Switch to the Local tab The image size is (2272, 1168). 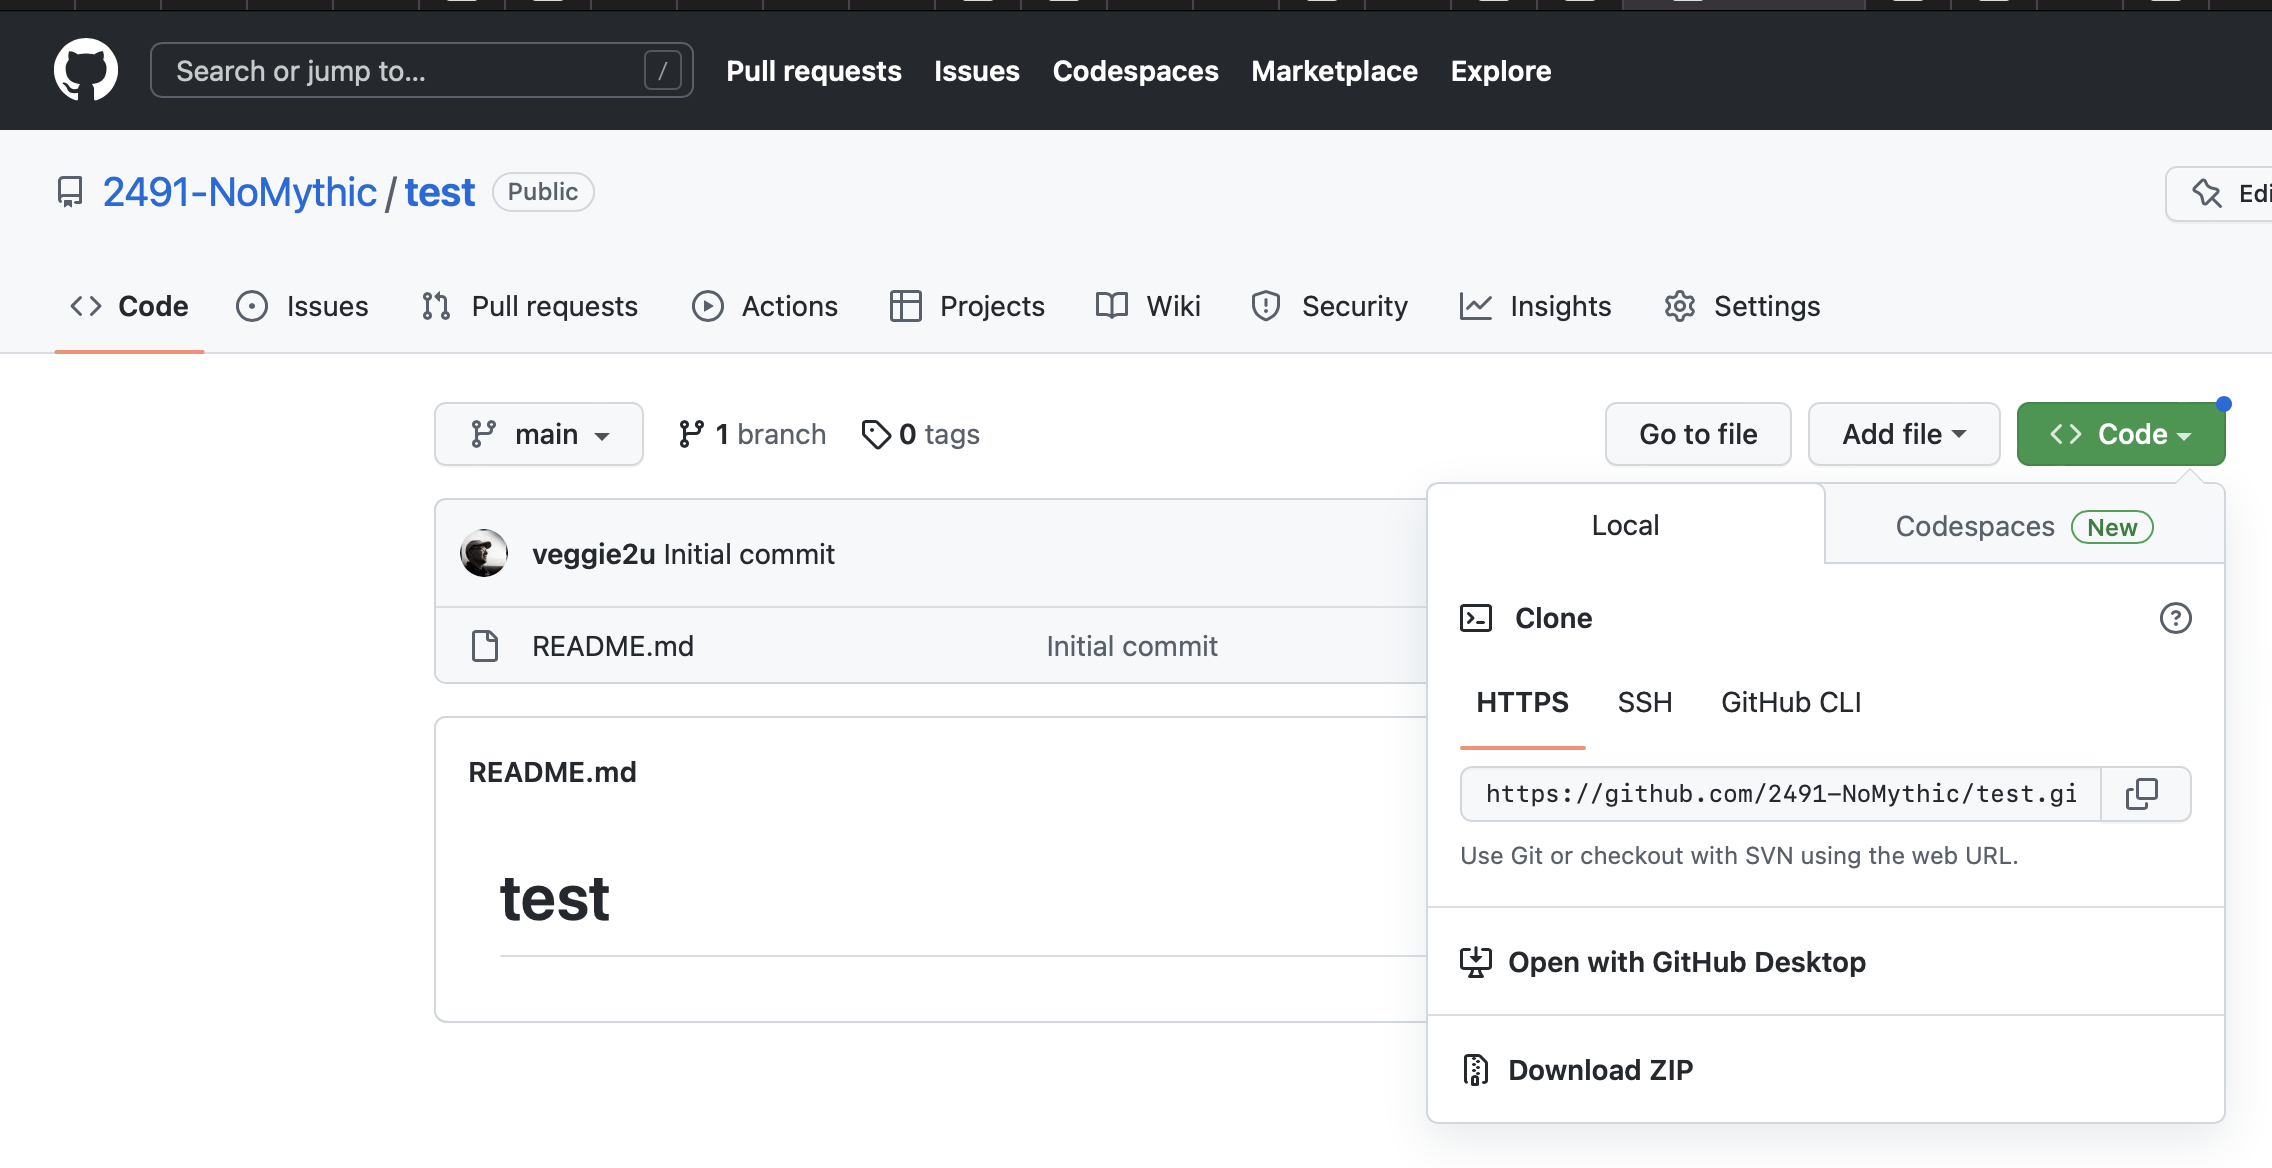1626,525
